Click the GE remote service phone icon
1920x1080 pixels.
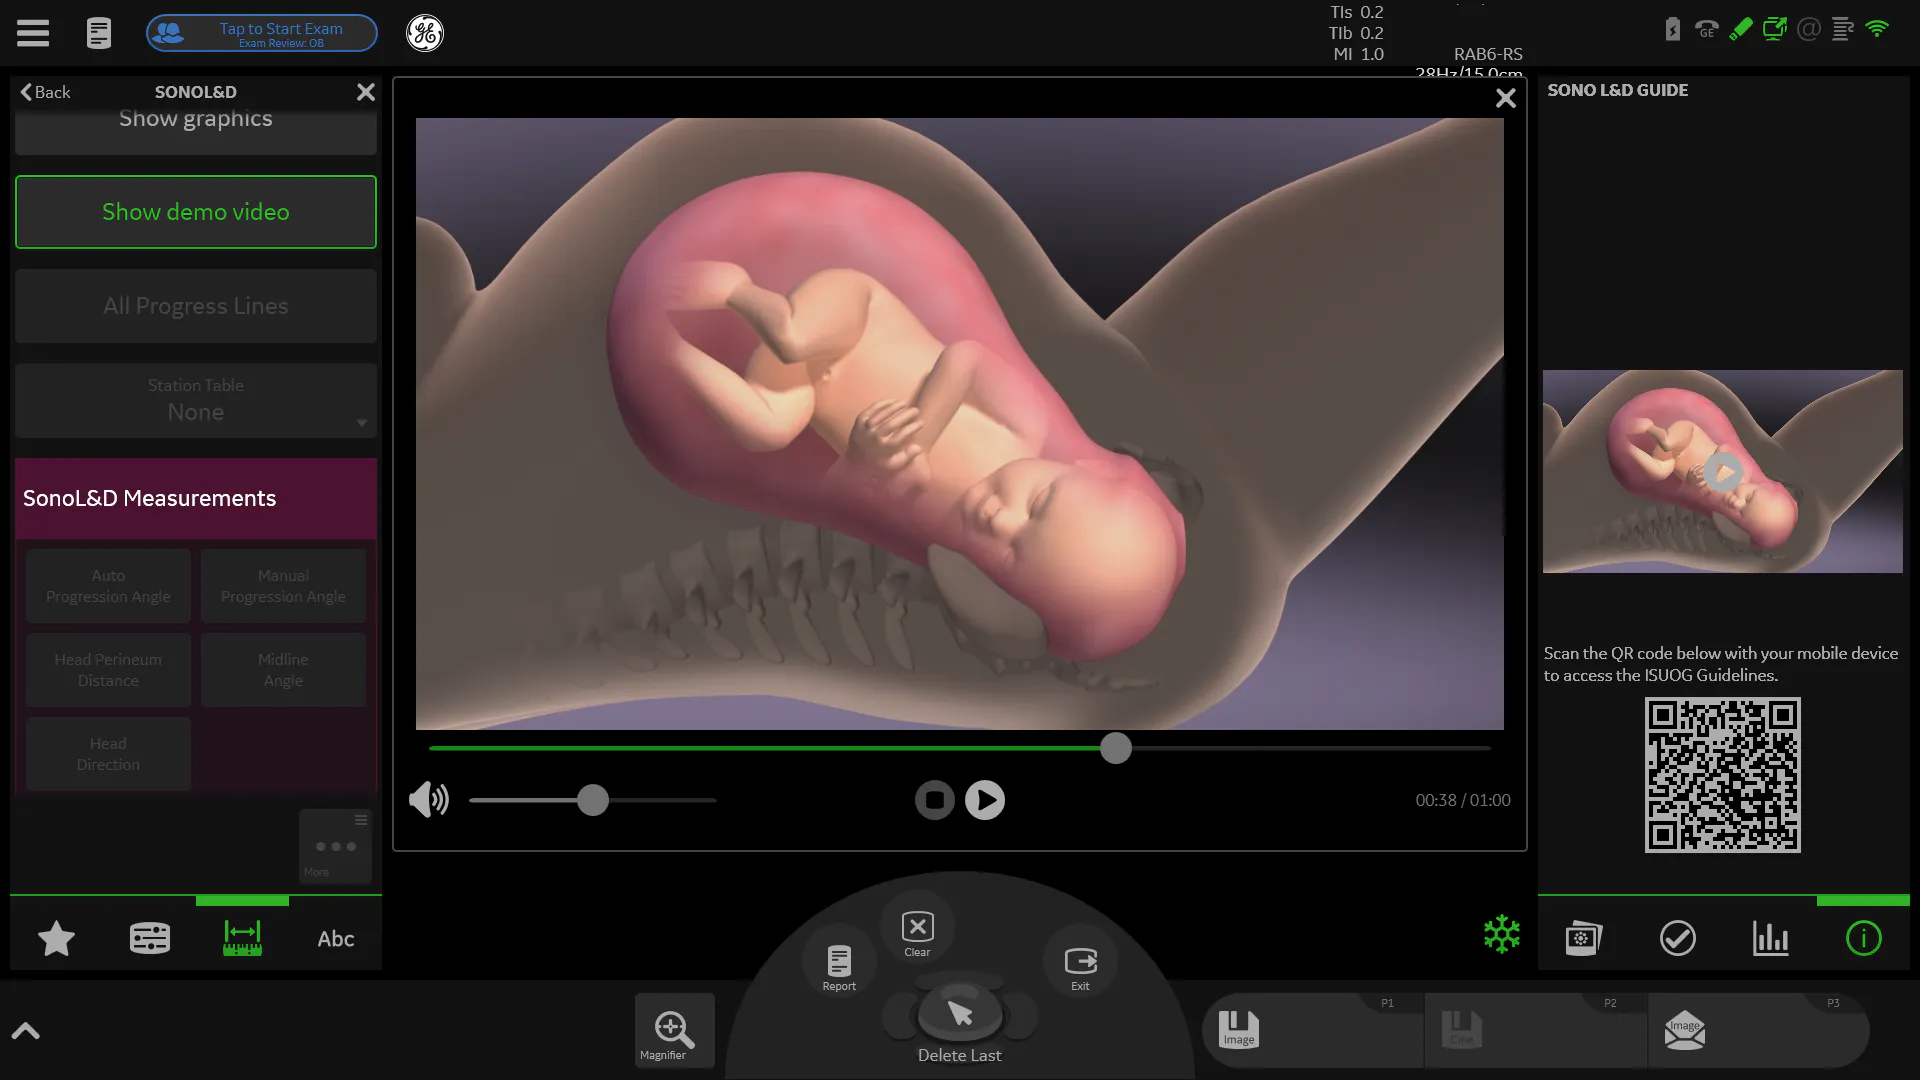tap(1706, 29)
